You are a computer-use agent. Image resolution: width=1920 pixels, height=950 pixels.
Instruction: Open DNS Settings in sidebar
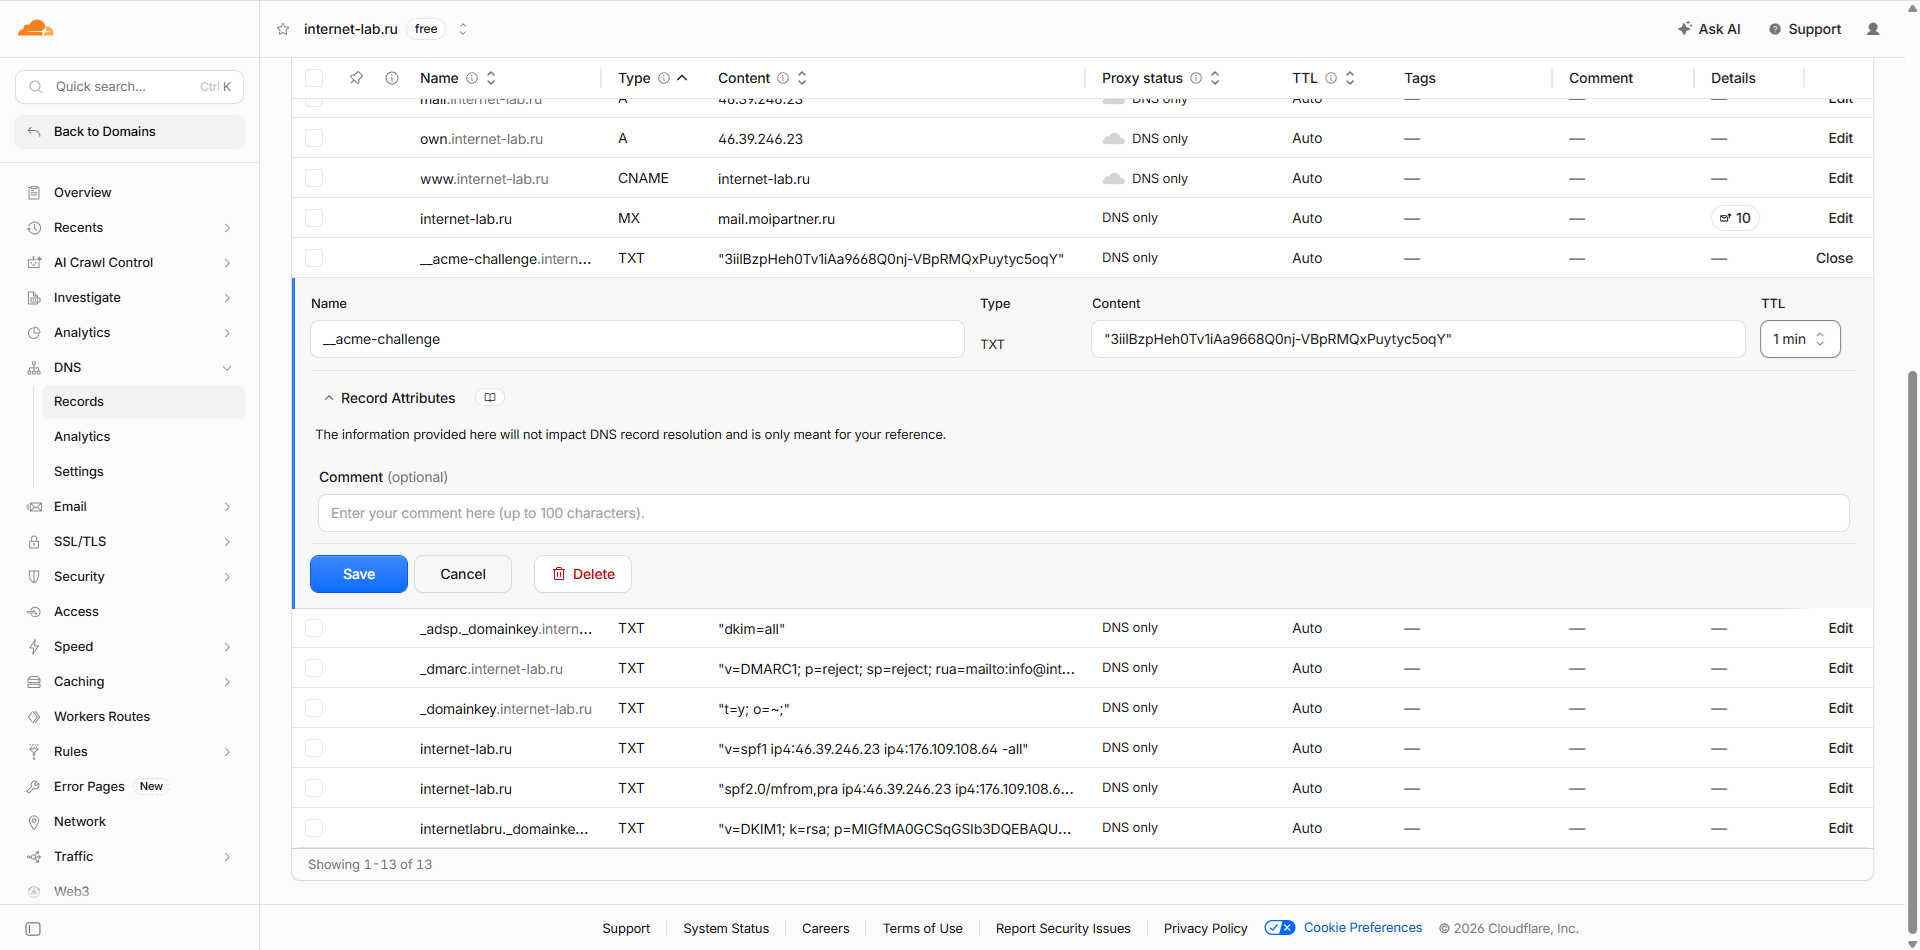(79, 472)
